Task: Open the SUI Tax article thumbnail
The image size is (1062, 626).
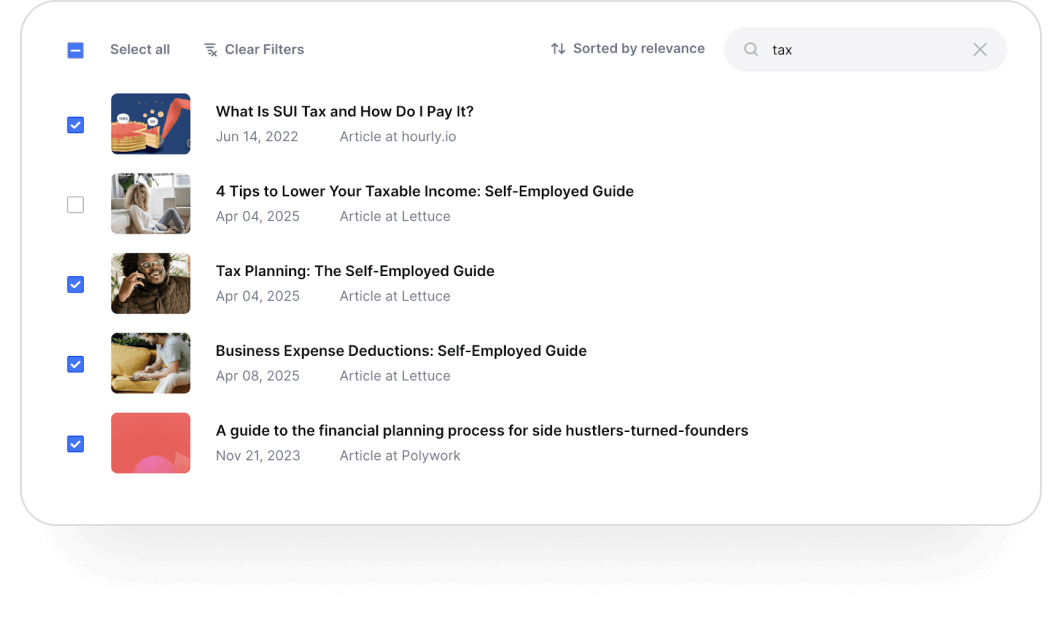Action: point(150,124)
